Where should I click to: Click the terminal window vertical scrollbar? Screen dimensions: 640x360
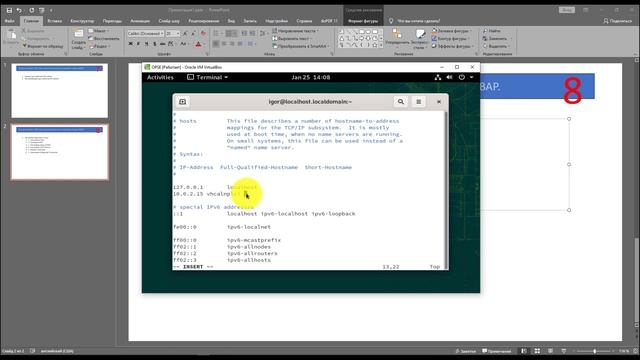(x=446, y=190)
